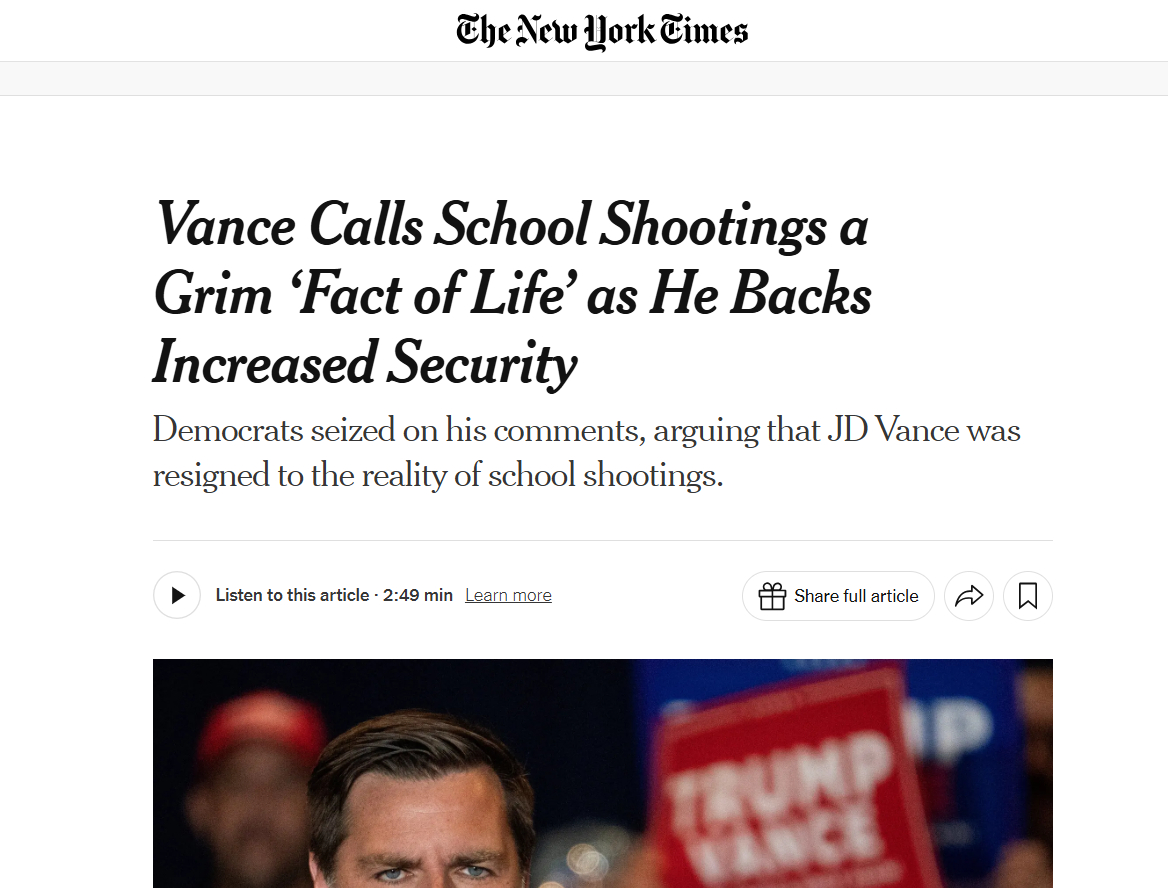Click the gift box icon

click(x=772, y=596)
